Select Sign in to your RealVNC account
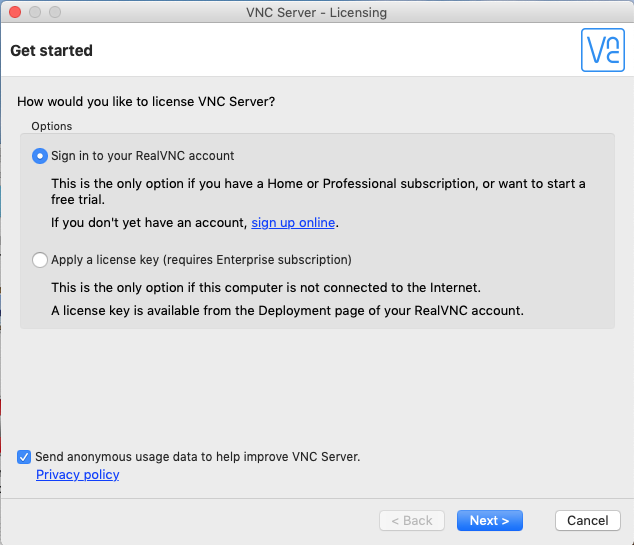This screenshot has width=634, height=545. [40, 156]
